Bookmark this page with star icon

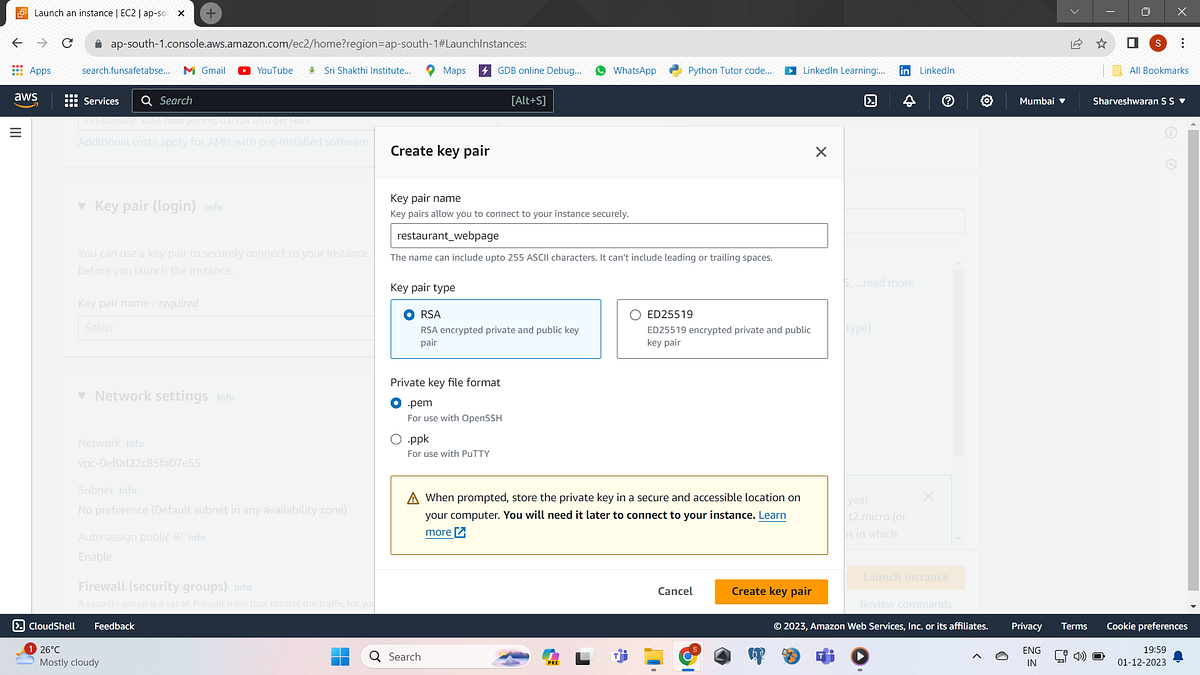(x=1101, y=44)
